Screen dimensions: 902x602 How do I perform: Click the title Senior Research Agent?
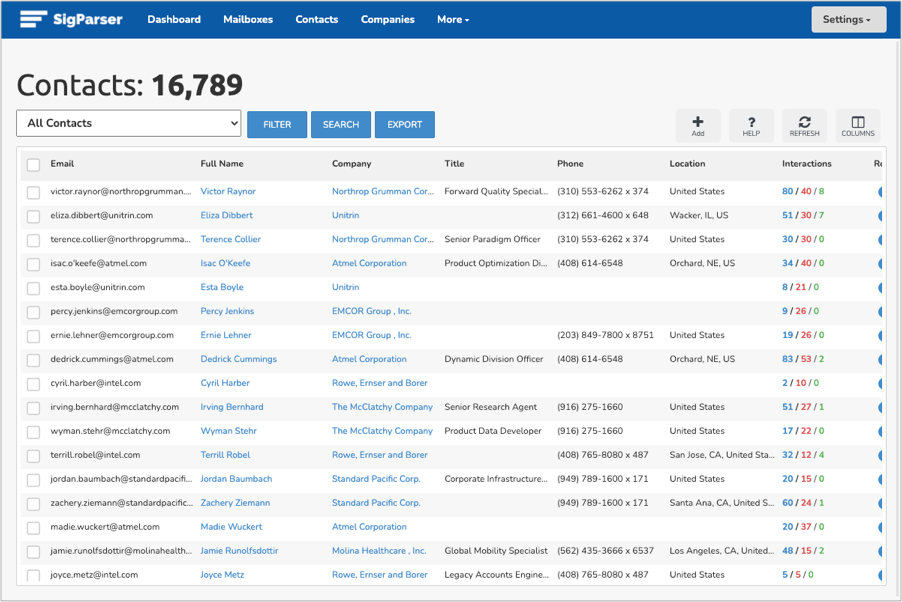click(490, 407)
